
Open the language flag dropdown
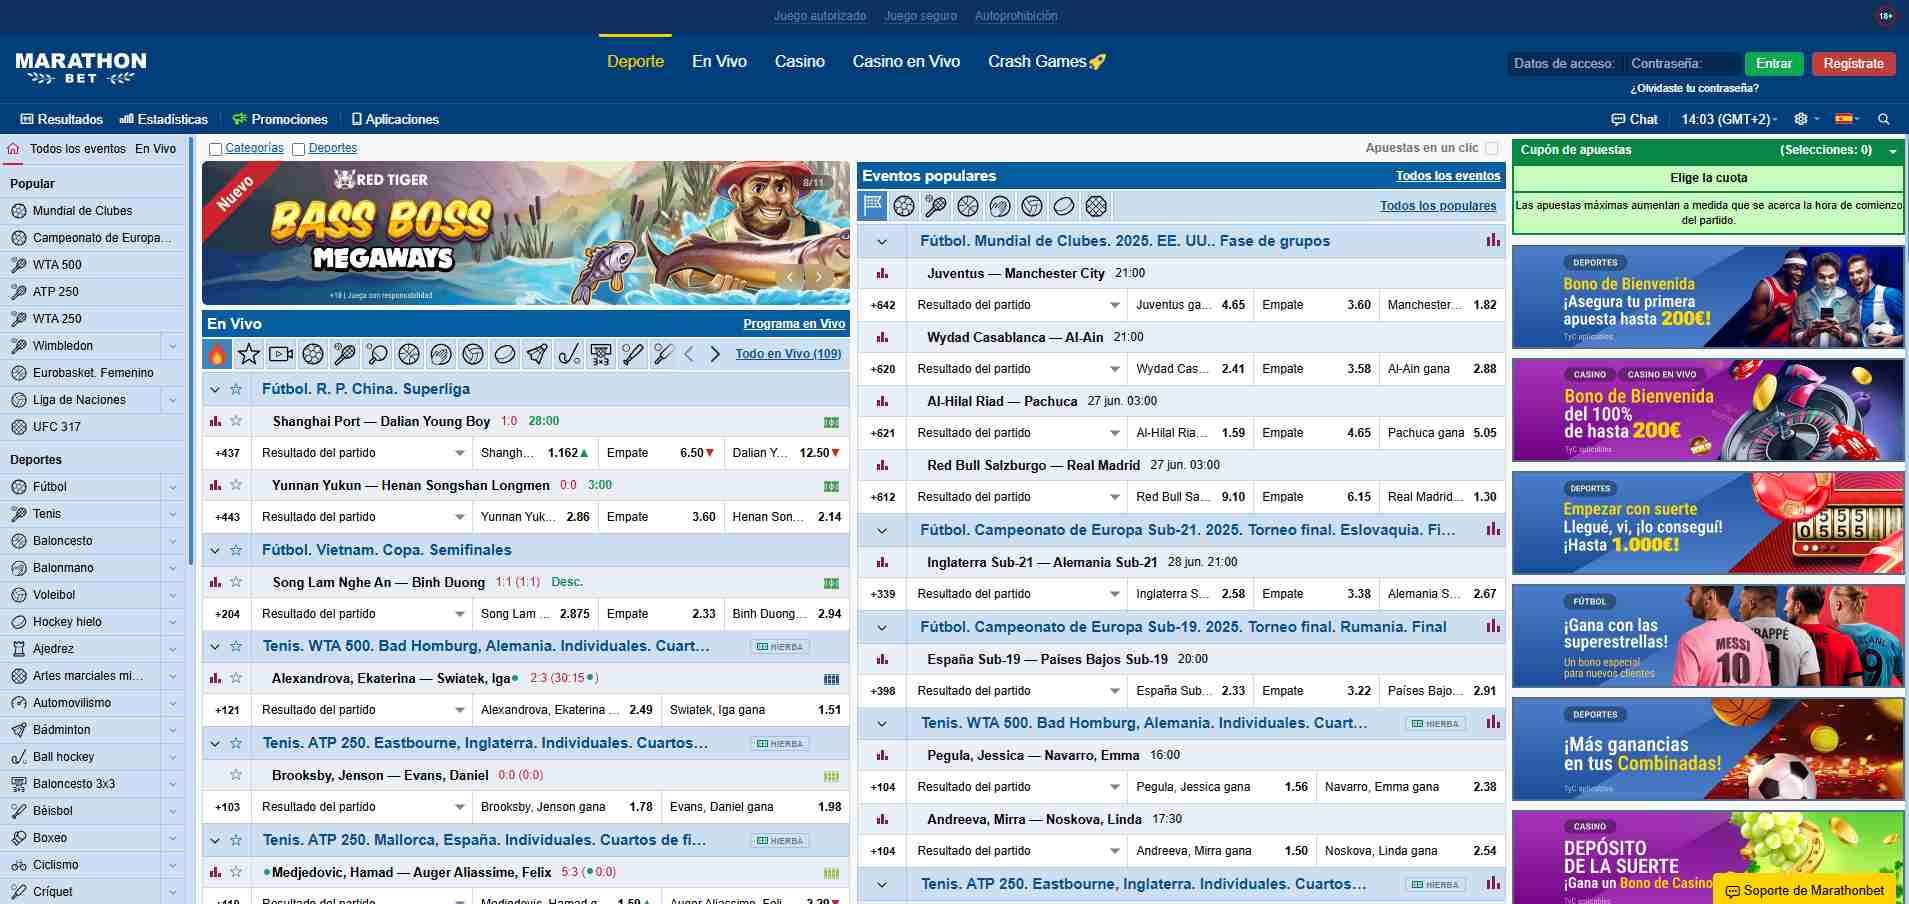pos(1846,119)
